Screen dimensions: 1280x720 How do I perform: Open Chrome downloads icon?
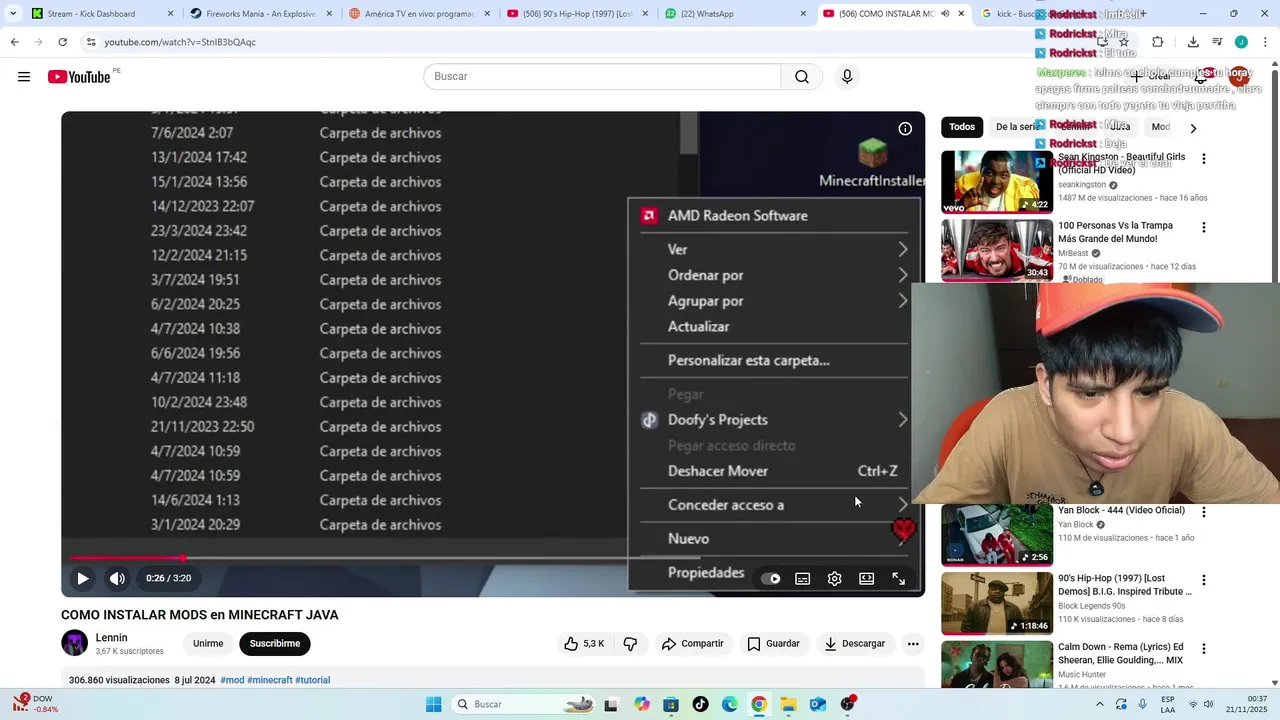[x=1193, y=42]
